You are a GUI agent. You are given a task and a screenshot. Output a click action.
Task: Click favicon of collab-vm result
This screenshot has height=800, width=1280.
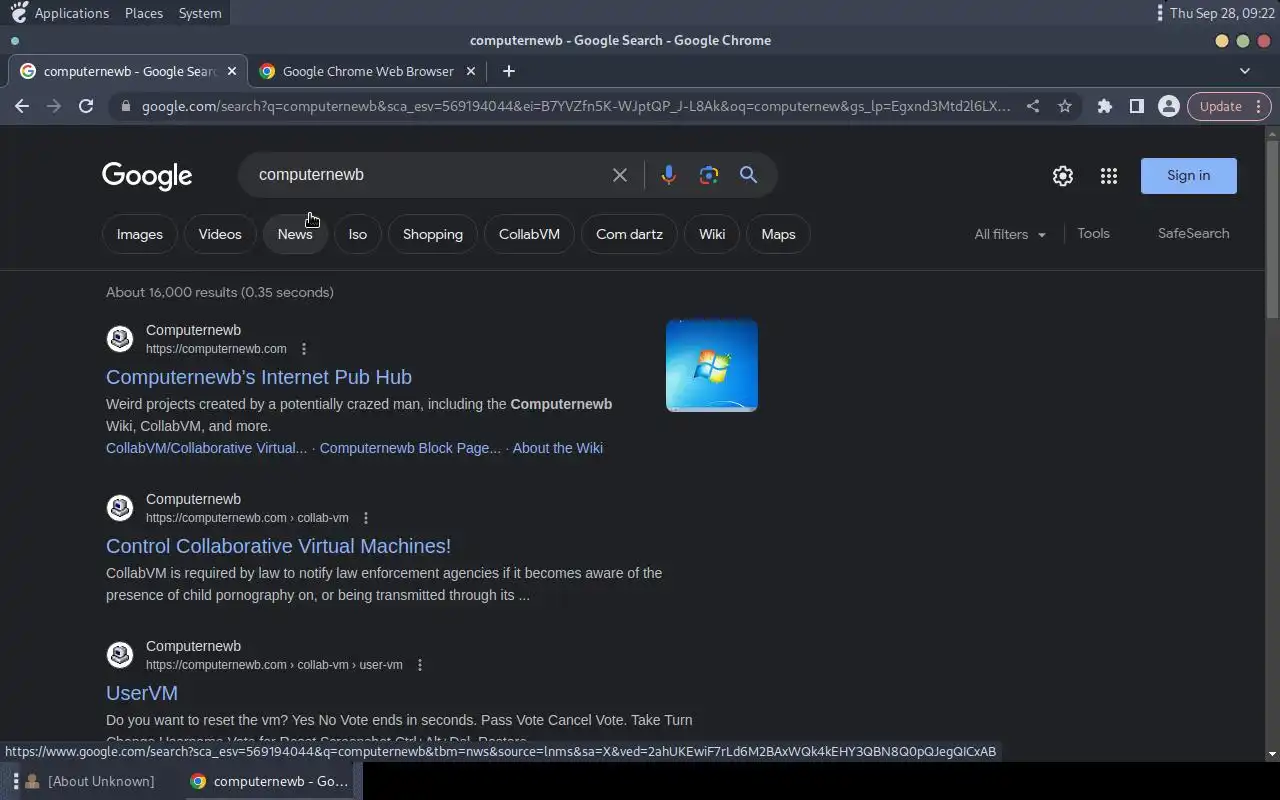coord(120,508)
